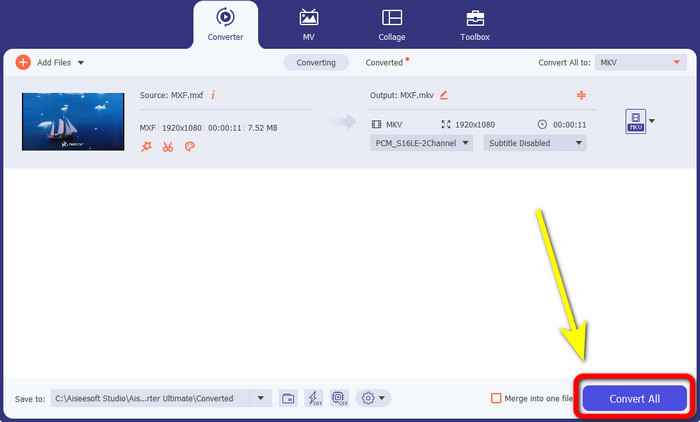Open the Subtitle Disabled dropdown

535,143
